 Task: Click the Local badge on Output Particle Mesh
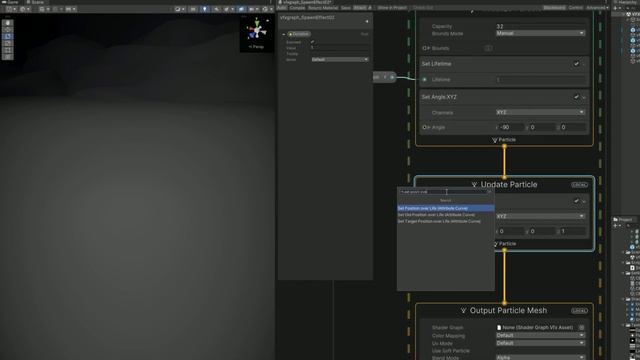click(579, 311)
